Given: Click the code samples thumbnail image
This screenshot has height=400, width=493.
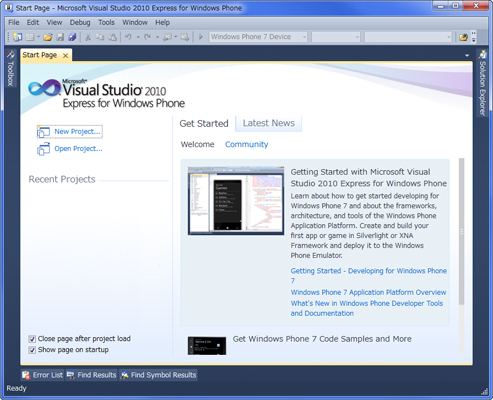Looking at the screenshot, I should click(x=207, y=346).
